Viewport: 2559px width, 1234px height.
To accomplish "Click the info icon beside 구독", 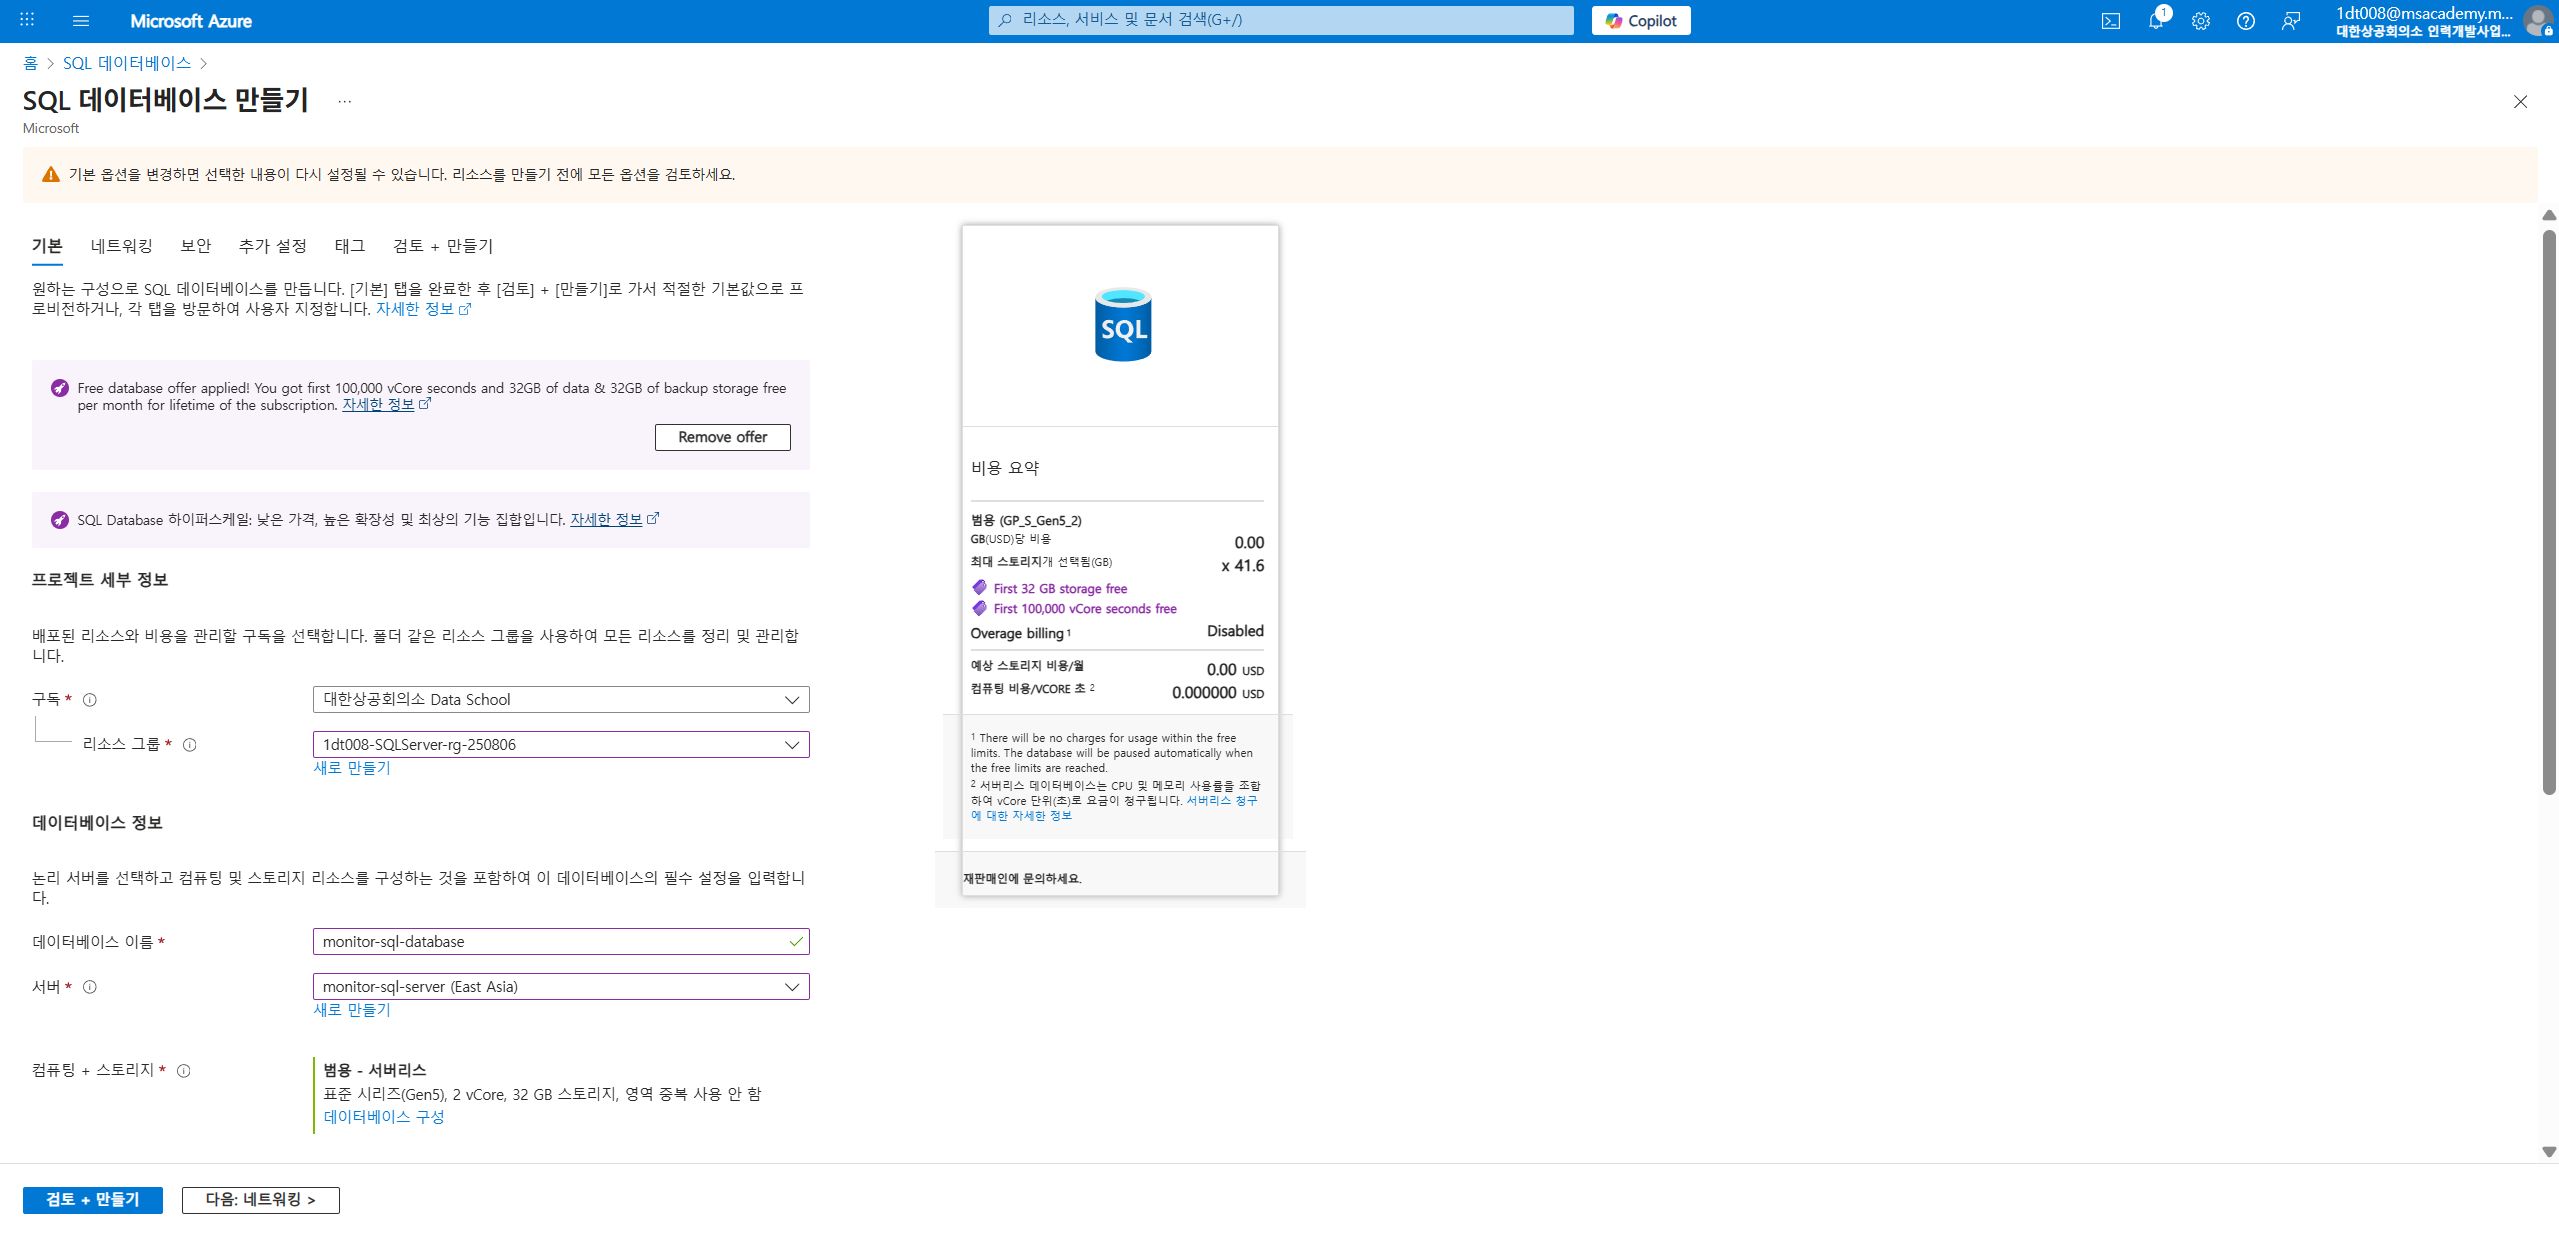I will [90, 700].
